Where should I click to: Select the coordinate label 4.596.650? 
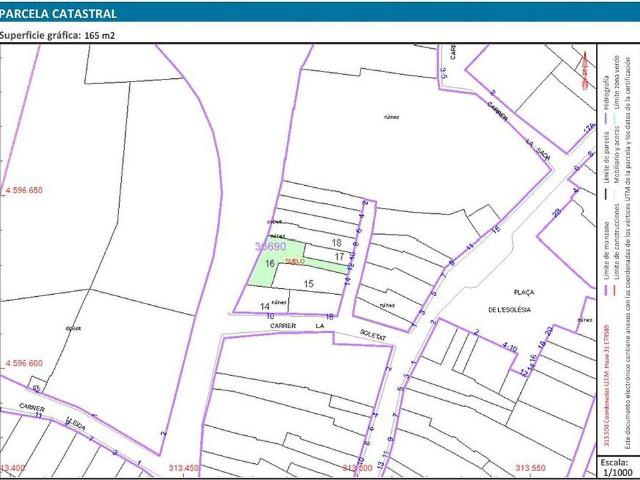click(x=24, y=190)
